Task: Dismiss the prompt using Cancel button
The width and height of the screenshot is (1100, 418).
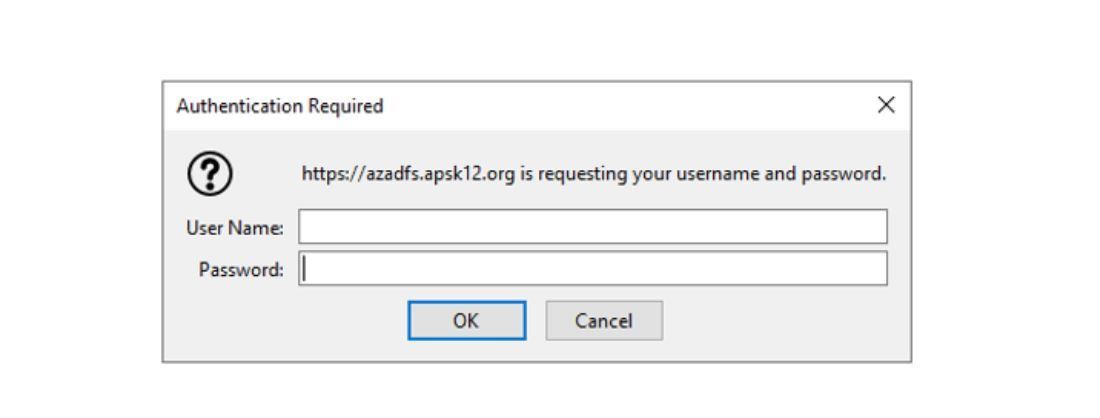Action: pyautogui.click(x=604, y=321)
